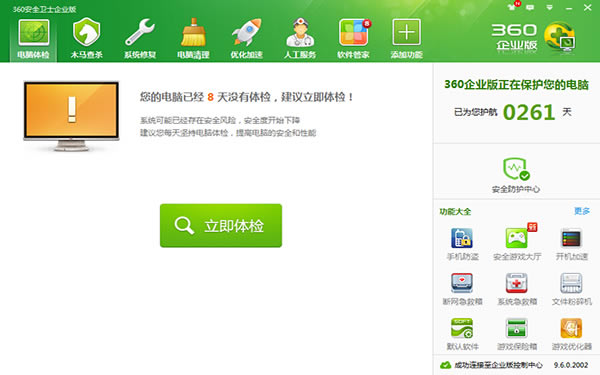Click the 功能大全 section label
This screenshot has width=600, height=375.
click(x=455, y=211)
